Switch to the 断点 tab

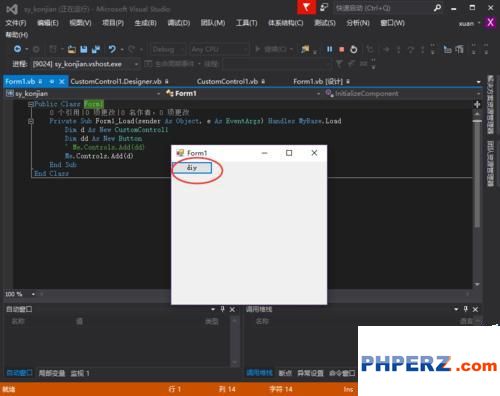pyautogui.click(x=285, y=373)
